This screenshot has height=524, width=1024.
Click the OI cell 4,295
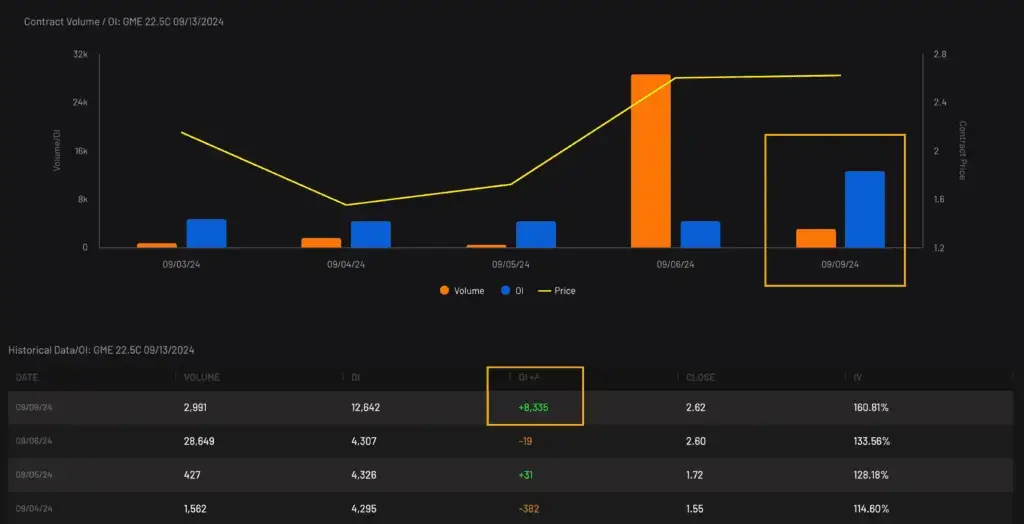click(x=364, y=509)
